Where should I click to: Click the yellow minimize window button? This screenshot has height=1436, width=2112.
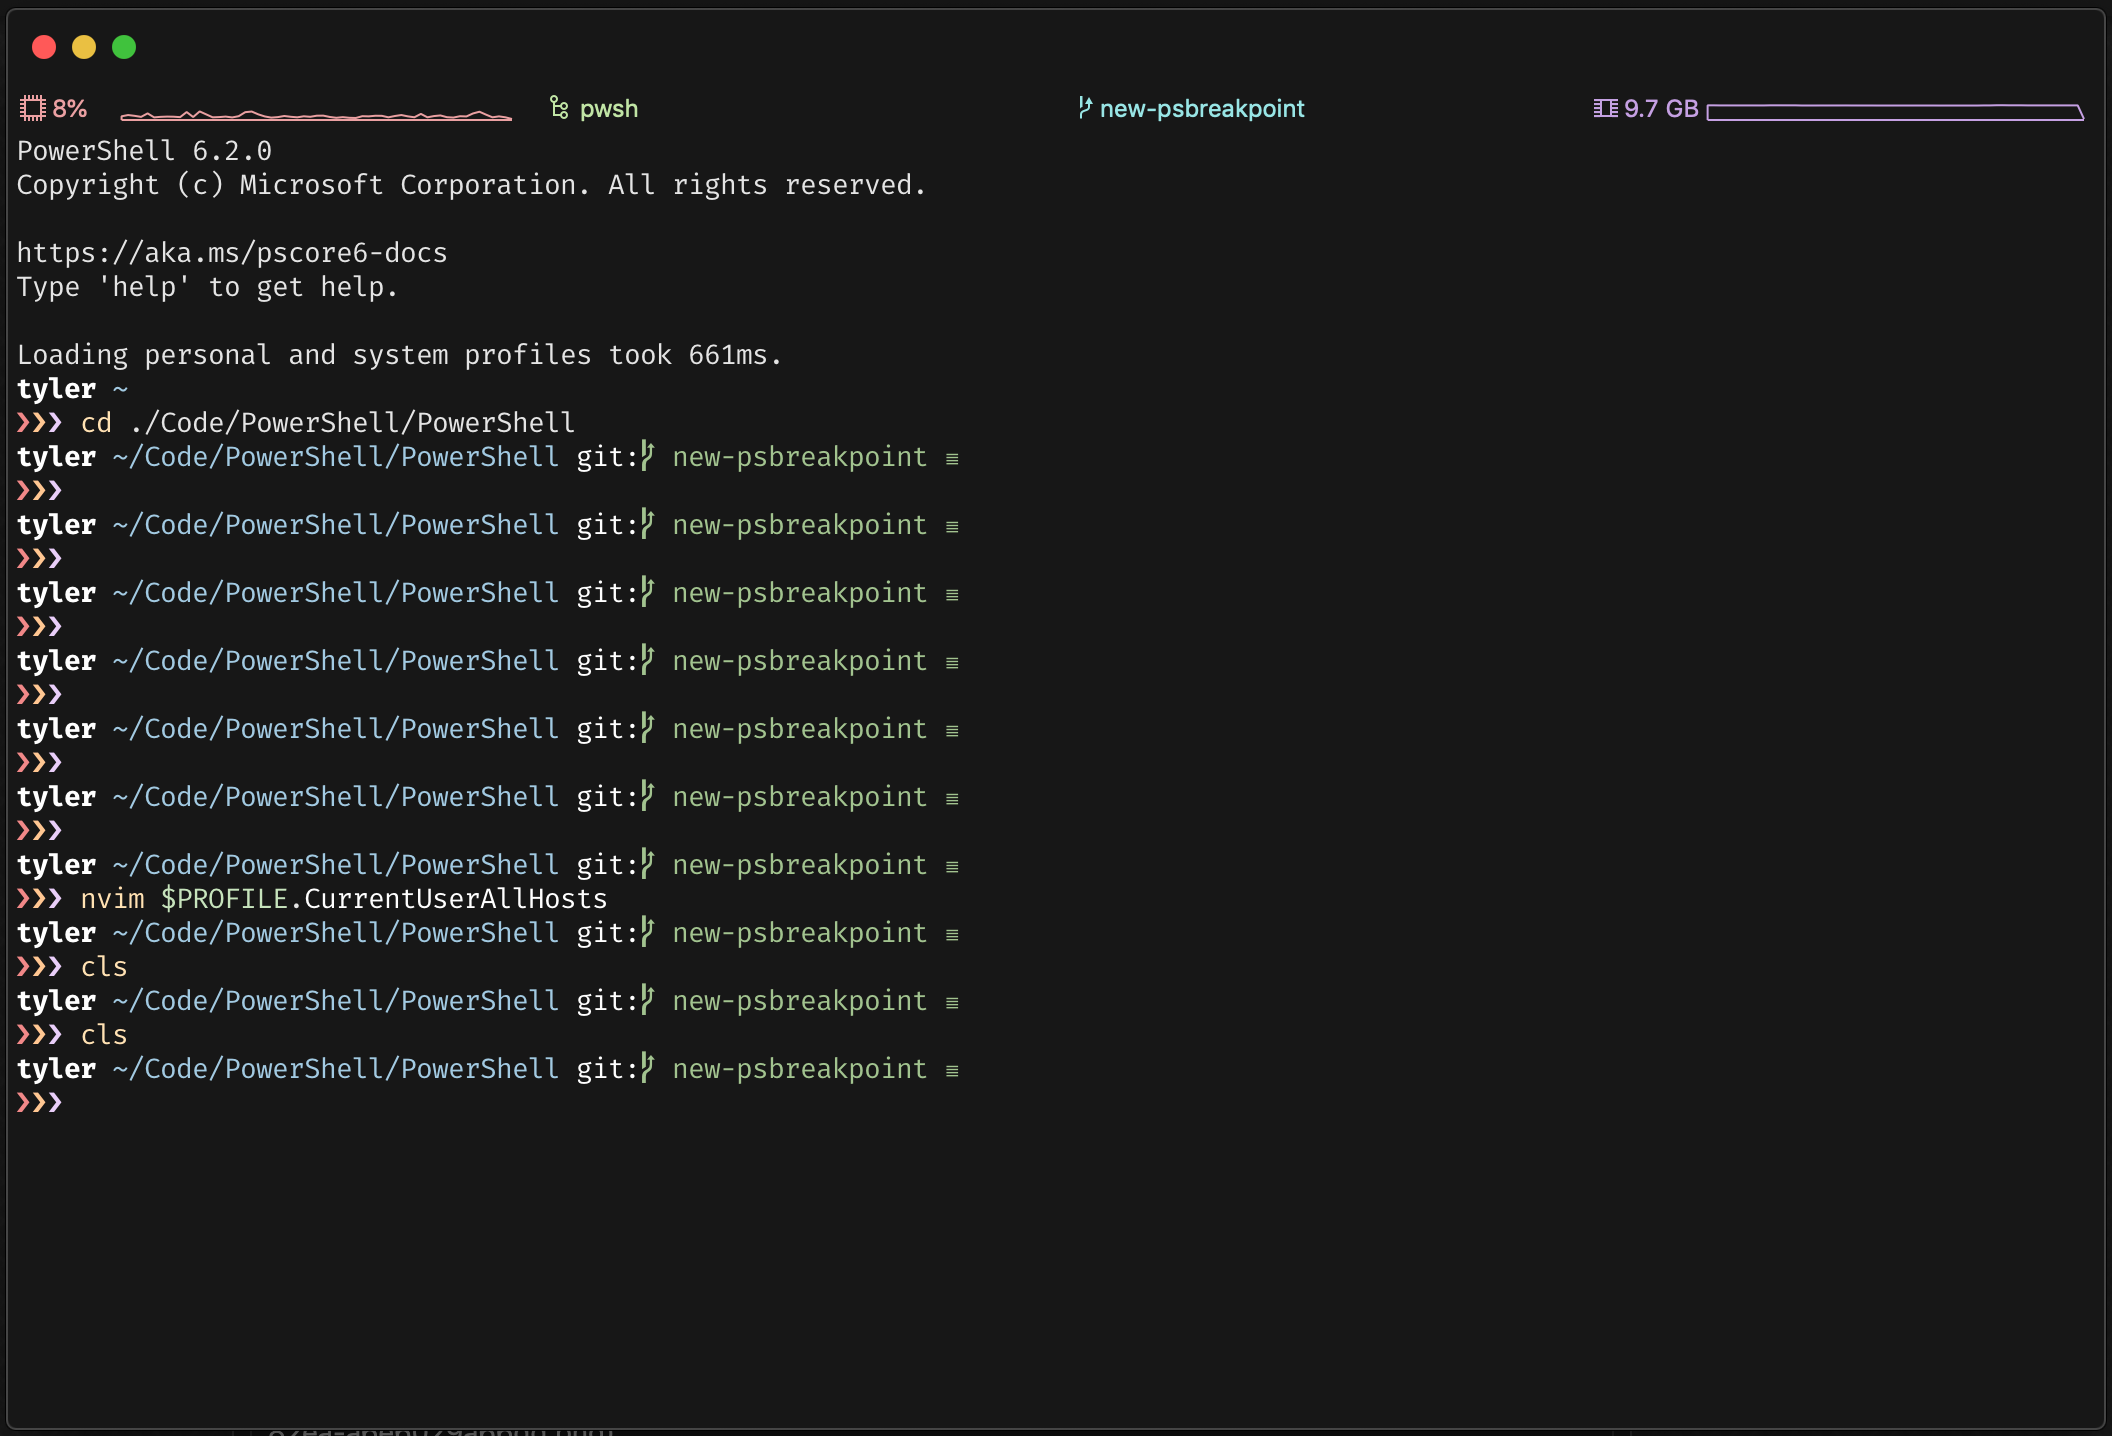point(84,47)
